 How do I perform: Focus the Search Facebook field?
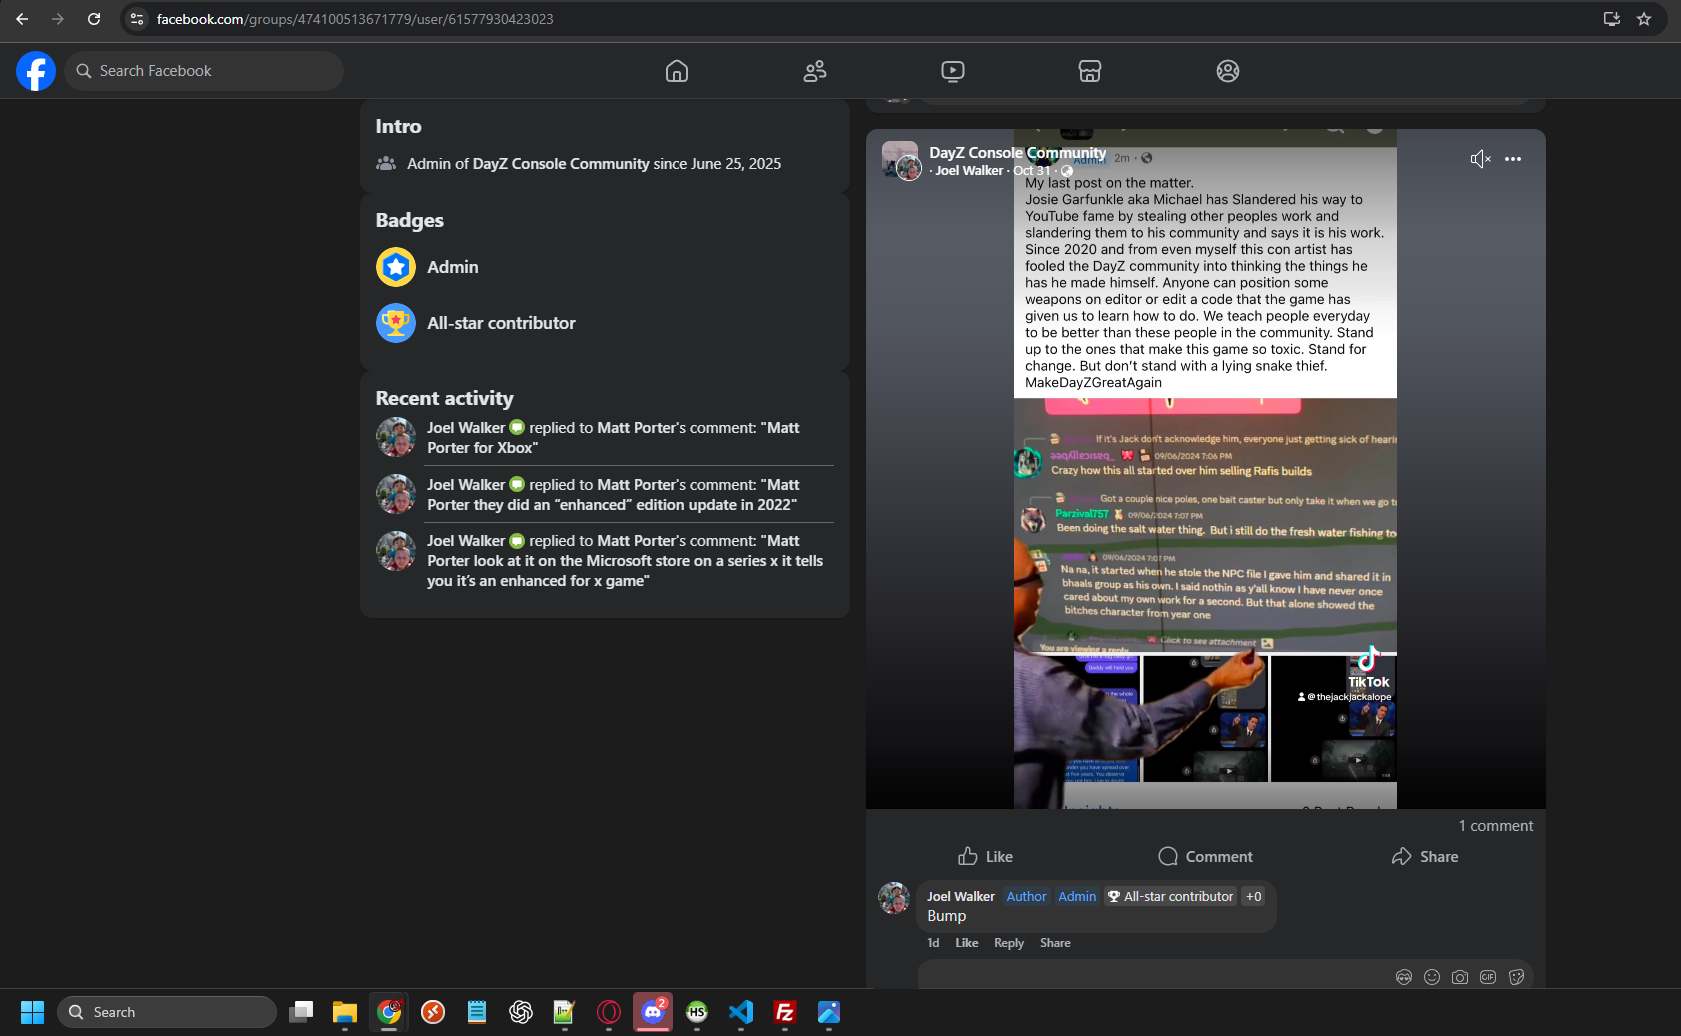pos(204,71)
